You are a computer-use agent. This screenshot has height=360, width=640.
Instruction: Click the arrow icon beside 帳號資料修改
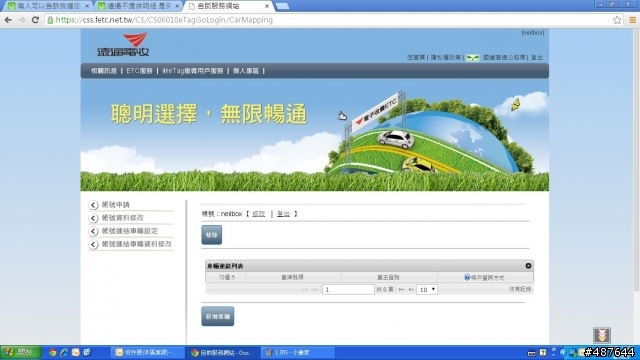93,218
